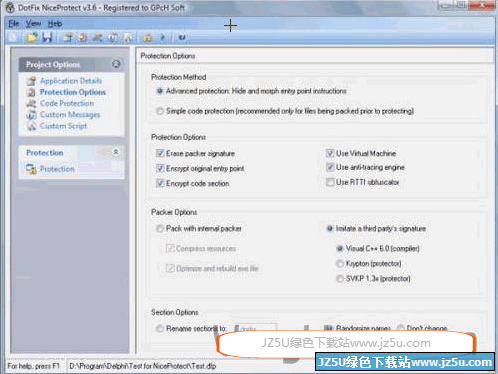The image size is (498, 374).
Task: Click the Section Options group label
Action: [x=175, y=312]
